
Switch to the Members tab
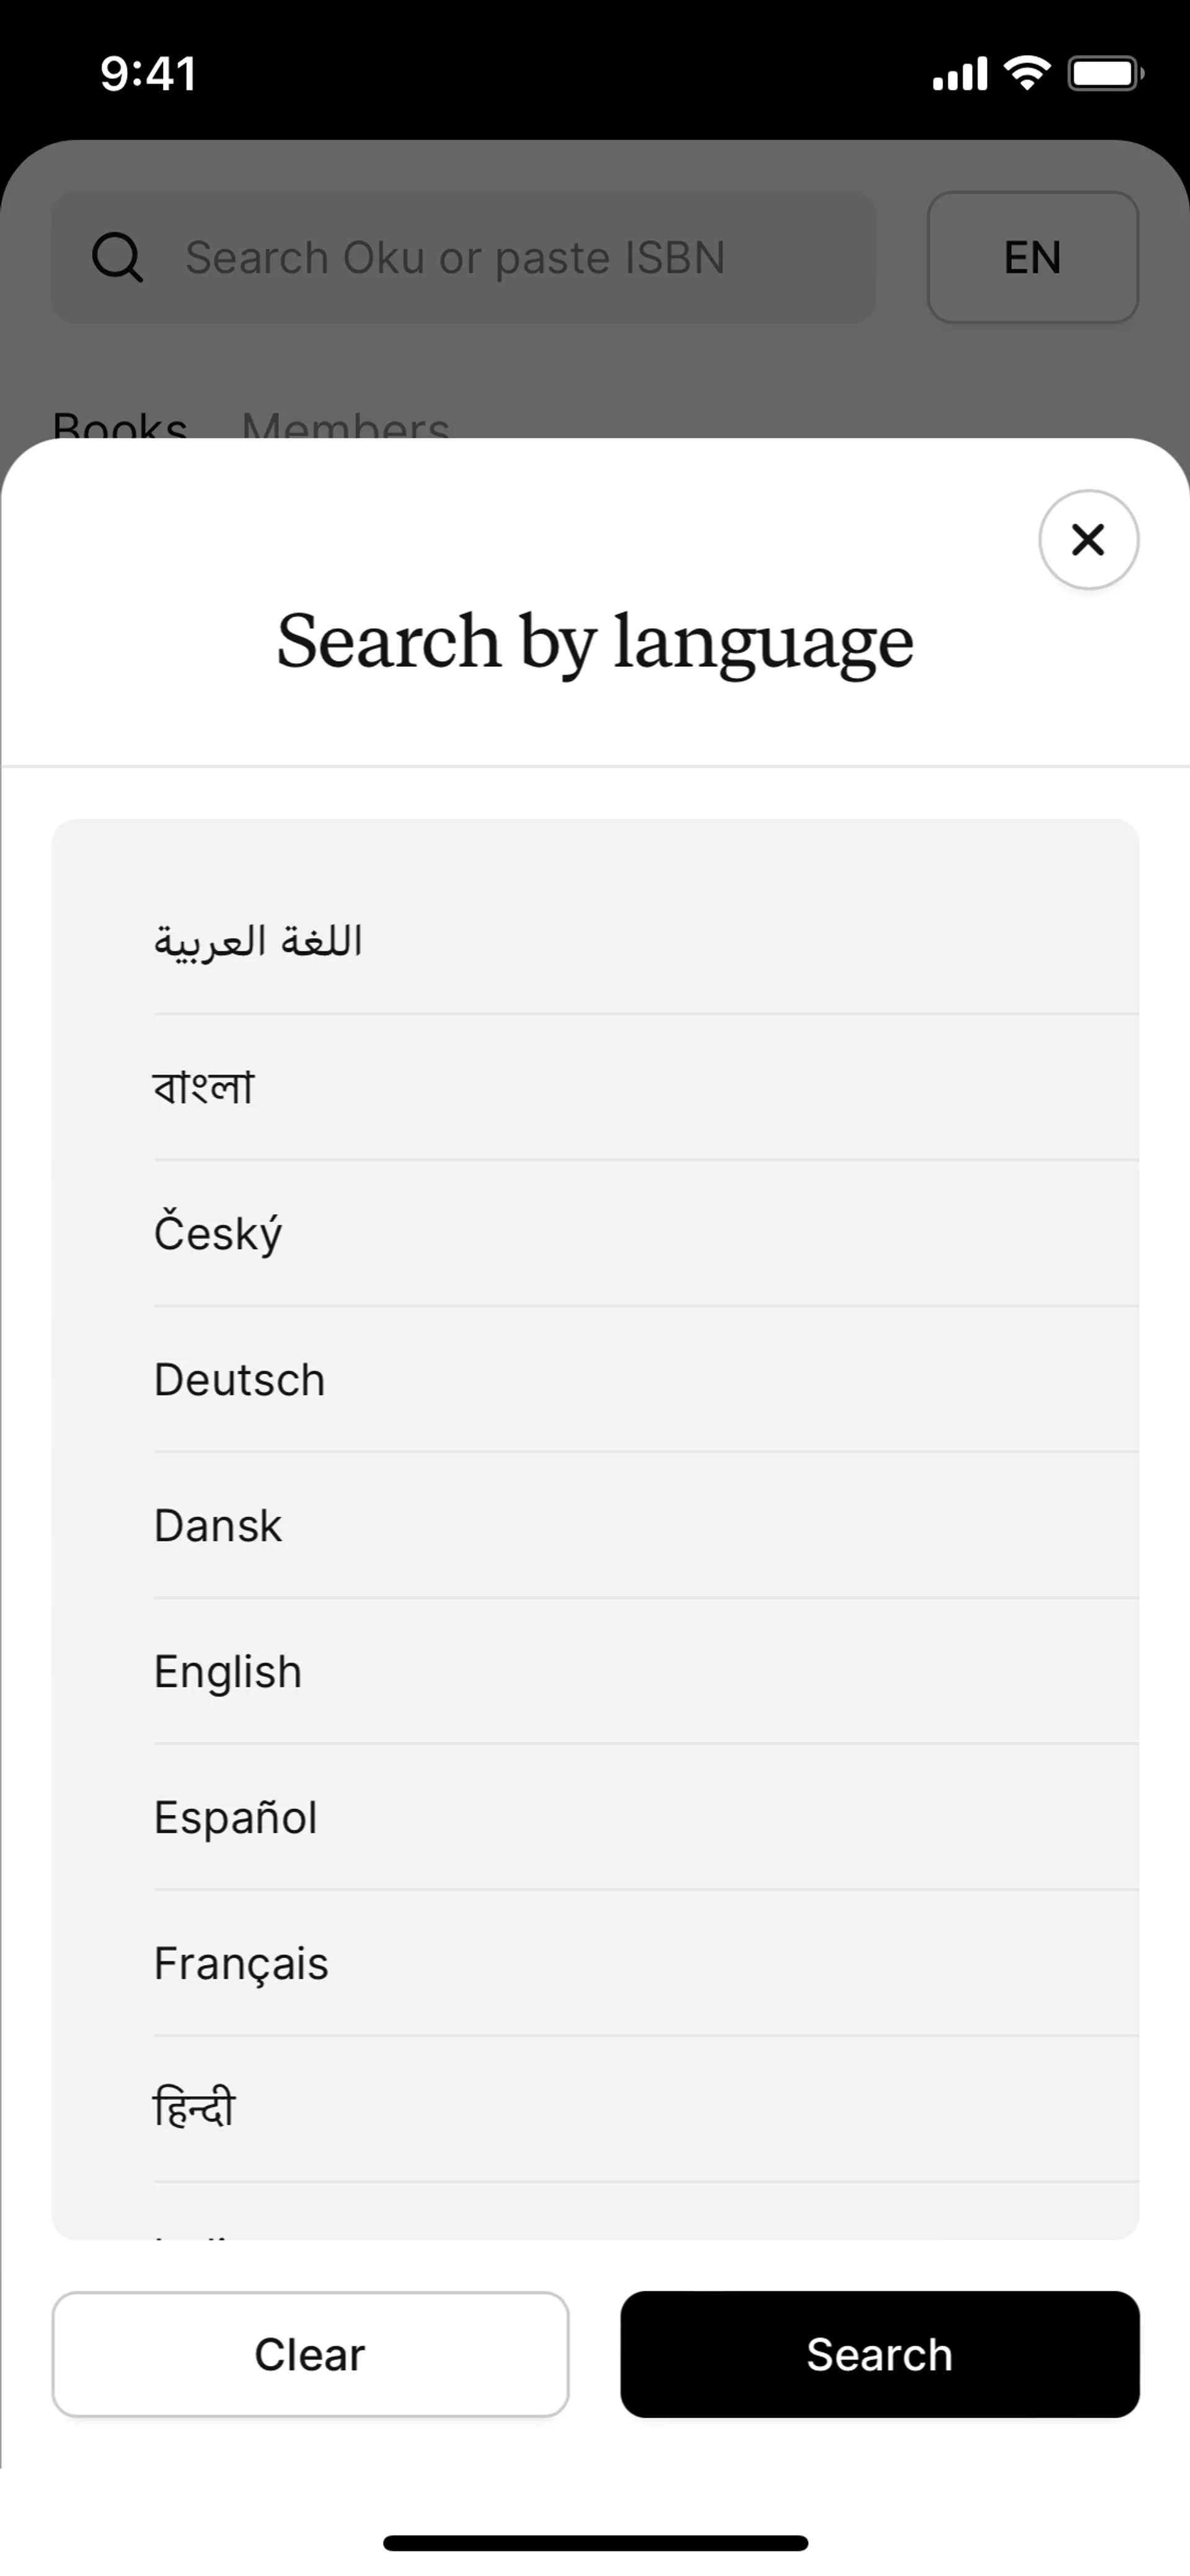pos(345,426)
